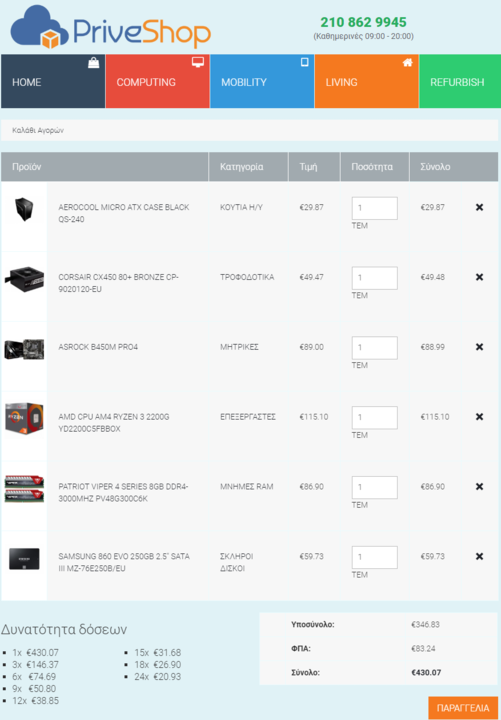Click the ΣΚΛΗΡΟΙ ΔΙΣΚΟΙ category cell
The width and height of the screenshot is (501, 720).
tap(236, 562)
